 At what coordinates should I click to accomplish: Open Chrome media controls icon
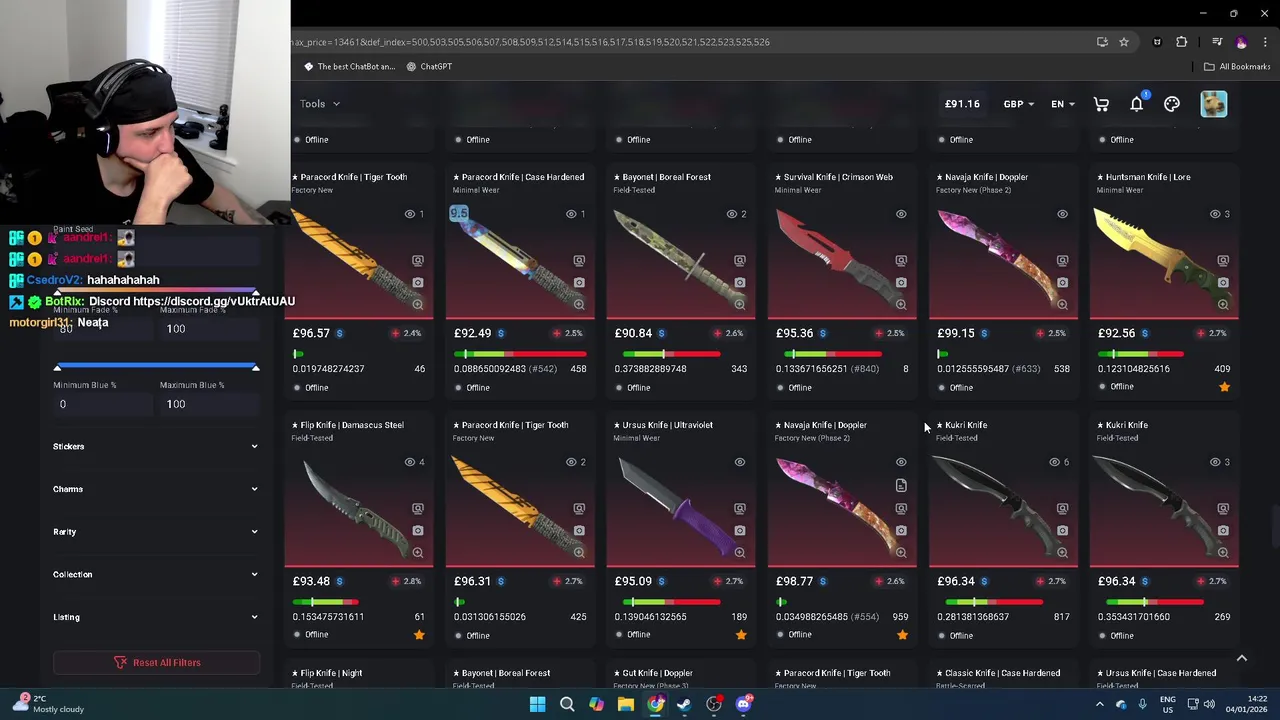coord(1217,42)
